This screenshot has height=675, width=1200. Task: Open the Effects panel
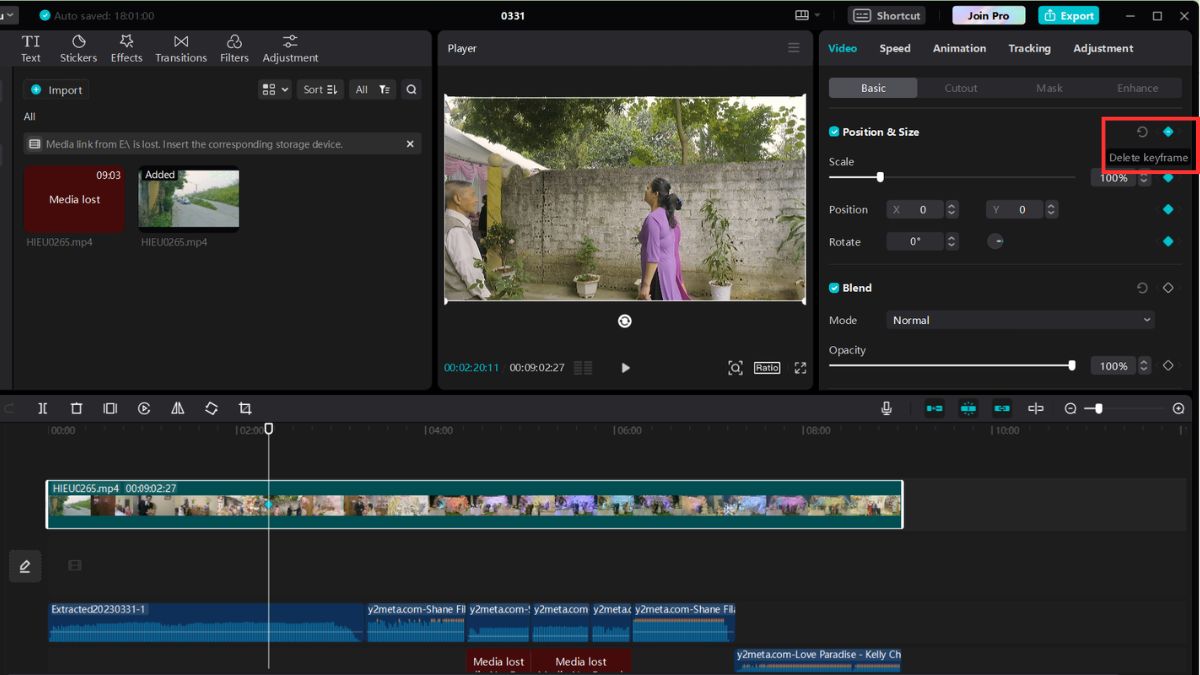point(126,46)
